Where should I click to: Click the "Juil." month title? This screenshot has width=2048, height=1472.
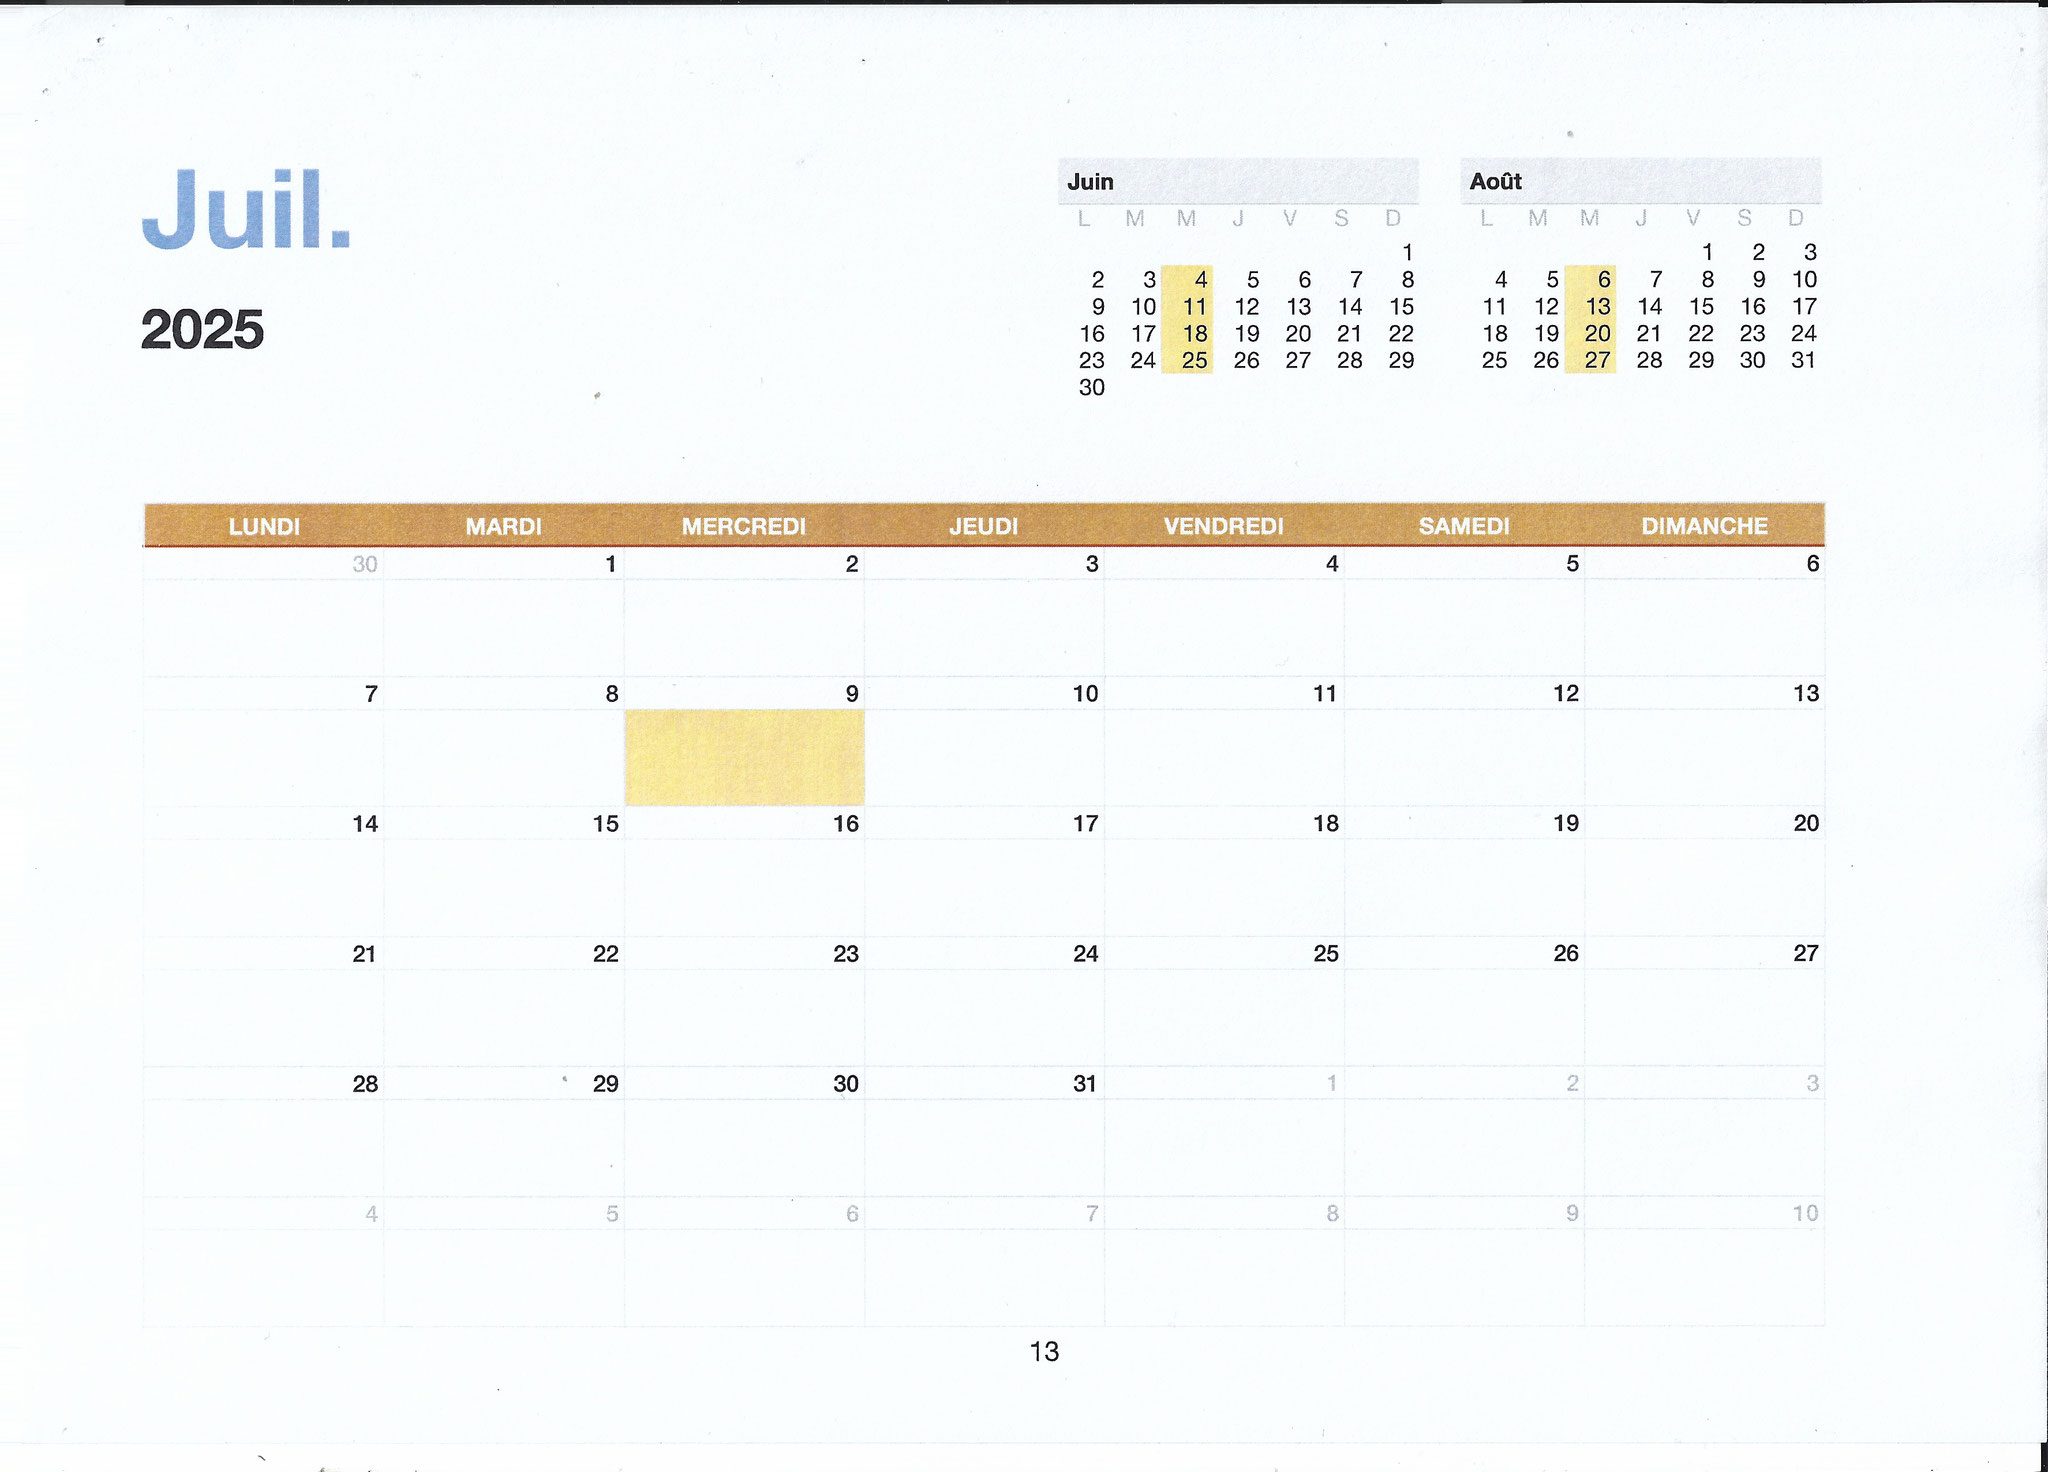pos(246,209)
